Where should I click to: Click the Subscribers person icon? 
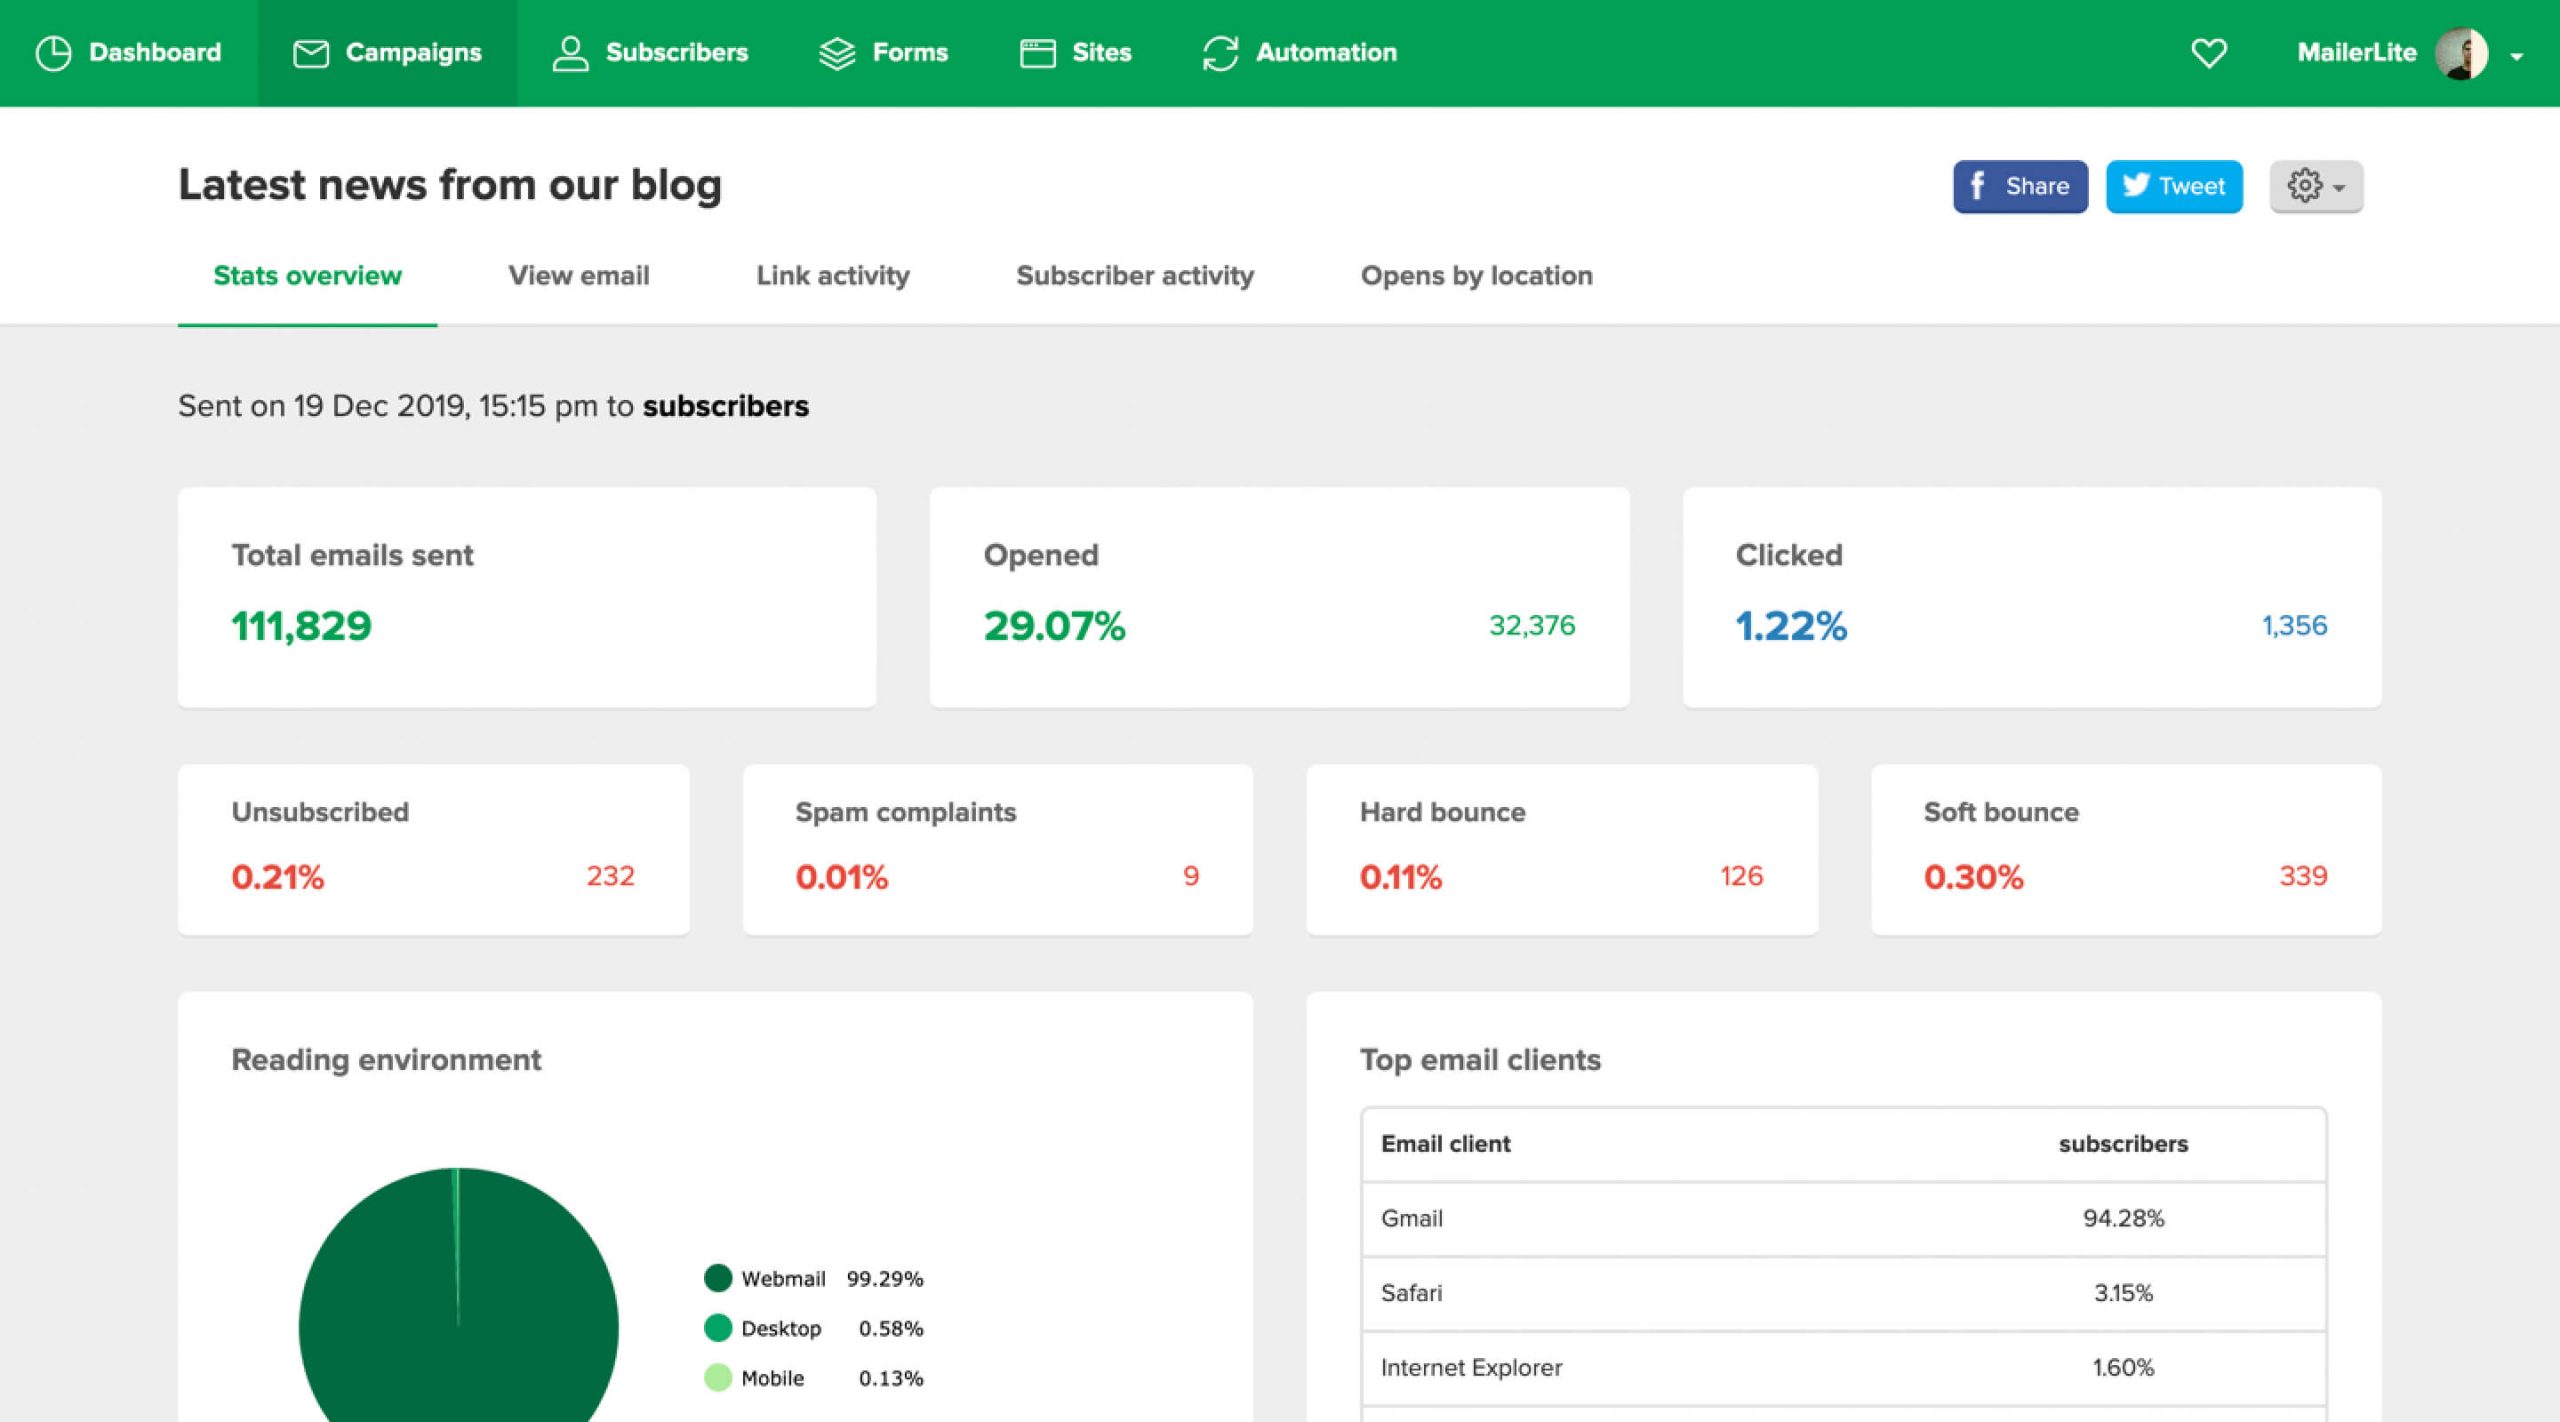click(570, 52)
